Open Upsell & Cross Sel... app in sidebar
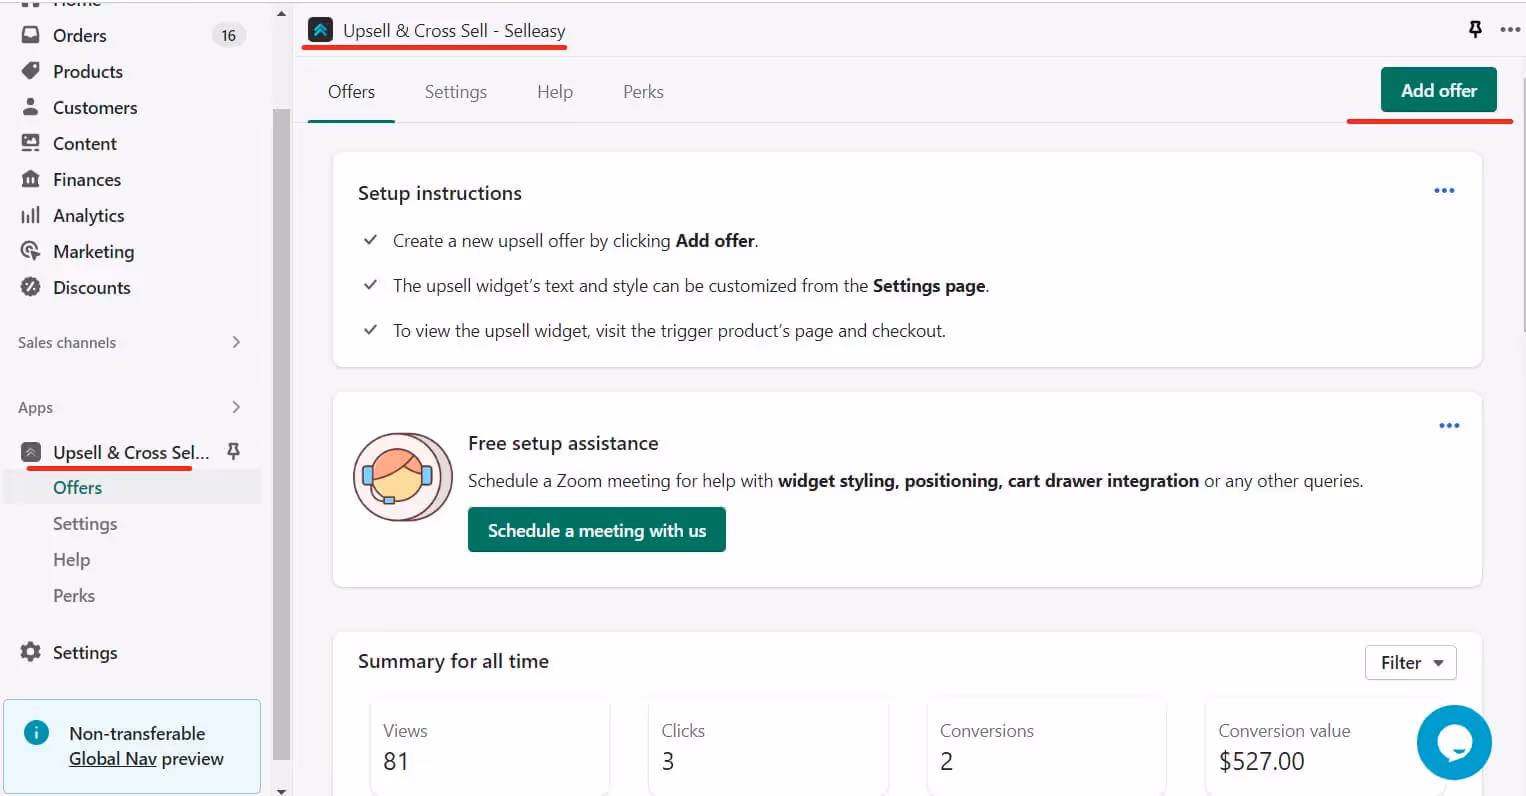Screen dimensions: 1526x796 coord(131,452)
